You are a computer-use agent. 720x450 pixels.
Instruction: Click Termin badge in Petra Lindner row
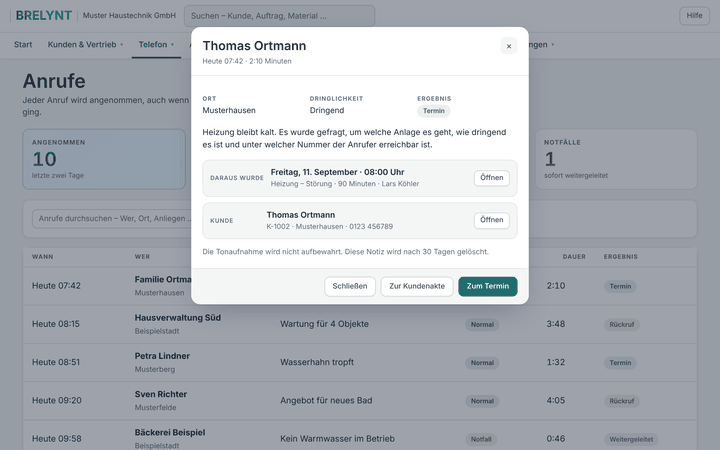point(620,362)
